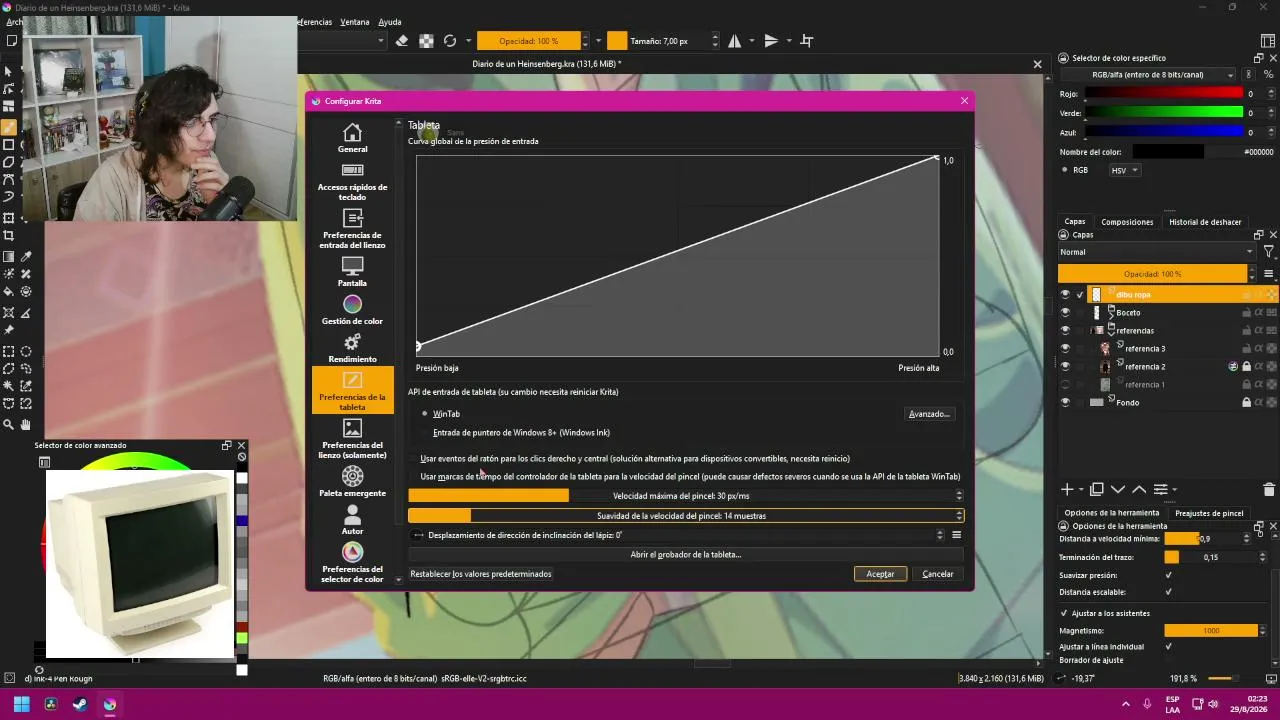Hide the dibu ropa layer
1280x720 pixels.
pyautogui.click(x=1065, y=295)
